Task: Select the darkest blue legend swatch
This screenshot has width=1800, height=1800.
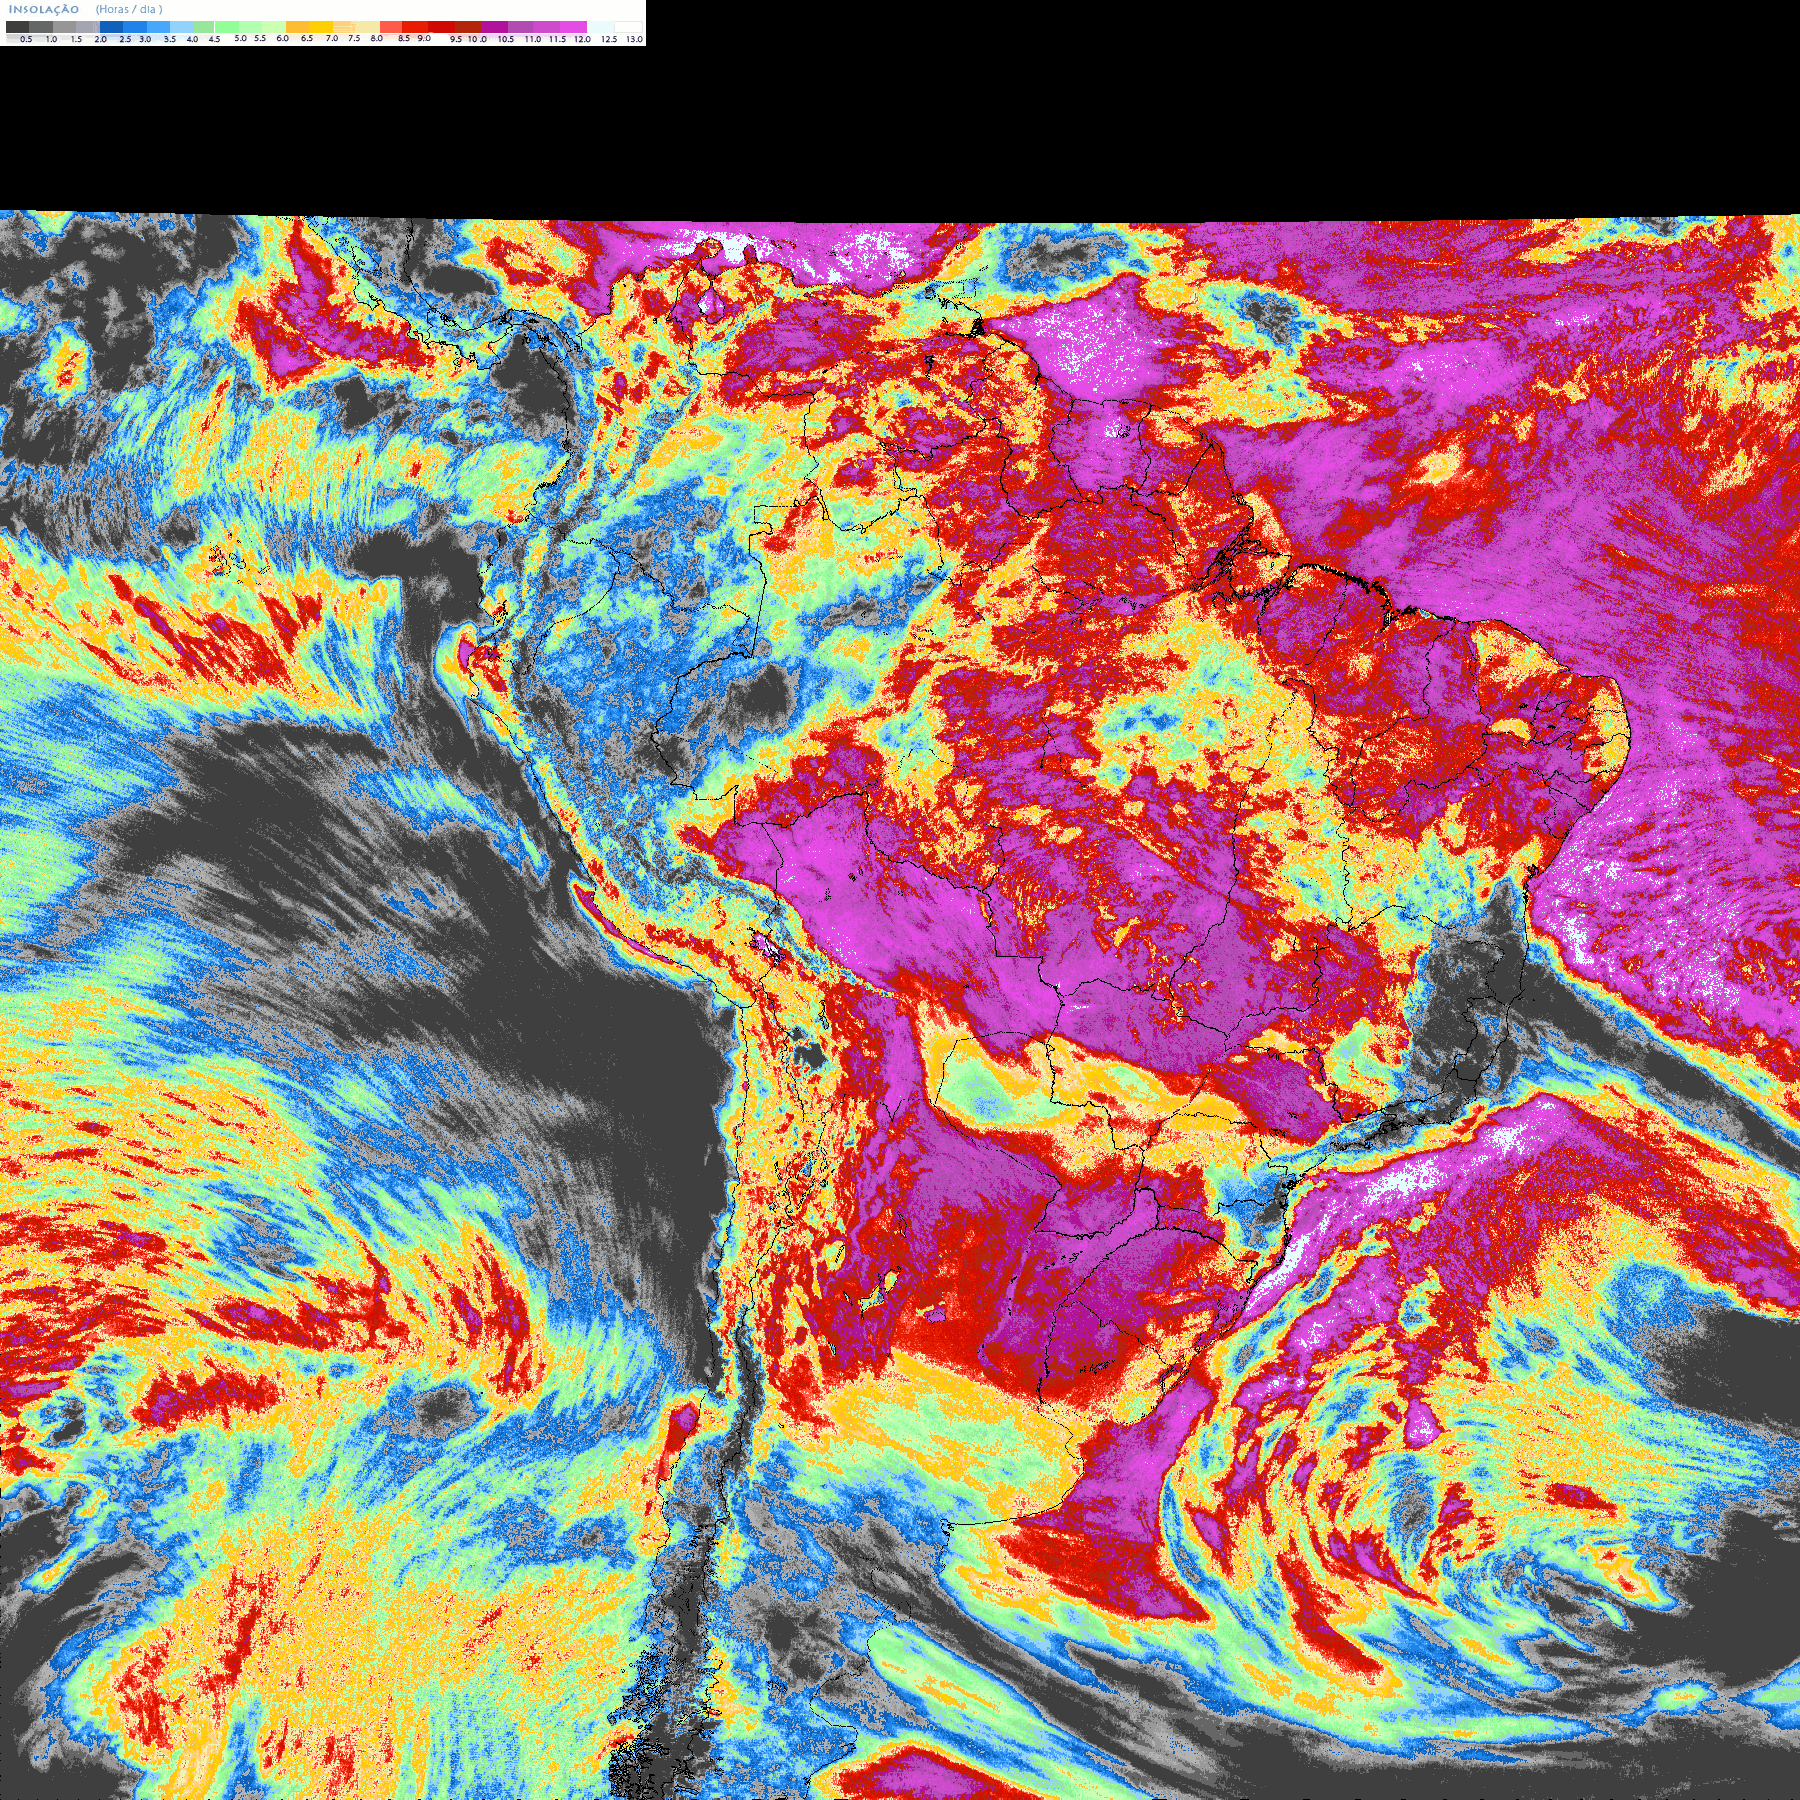Action: pyautogui.click(x=111, y=27)
